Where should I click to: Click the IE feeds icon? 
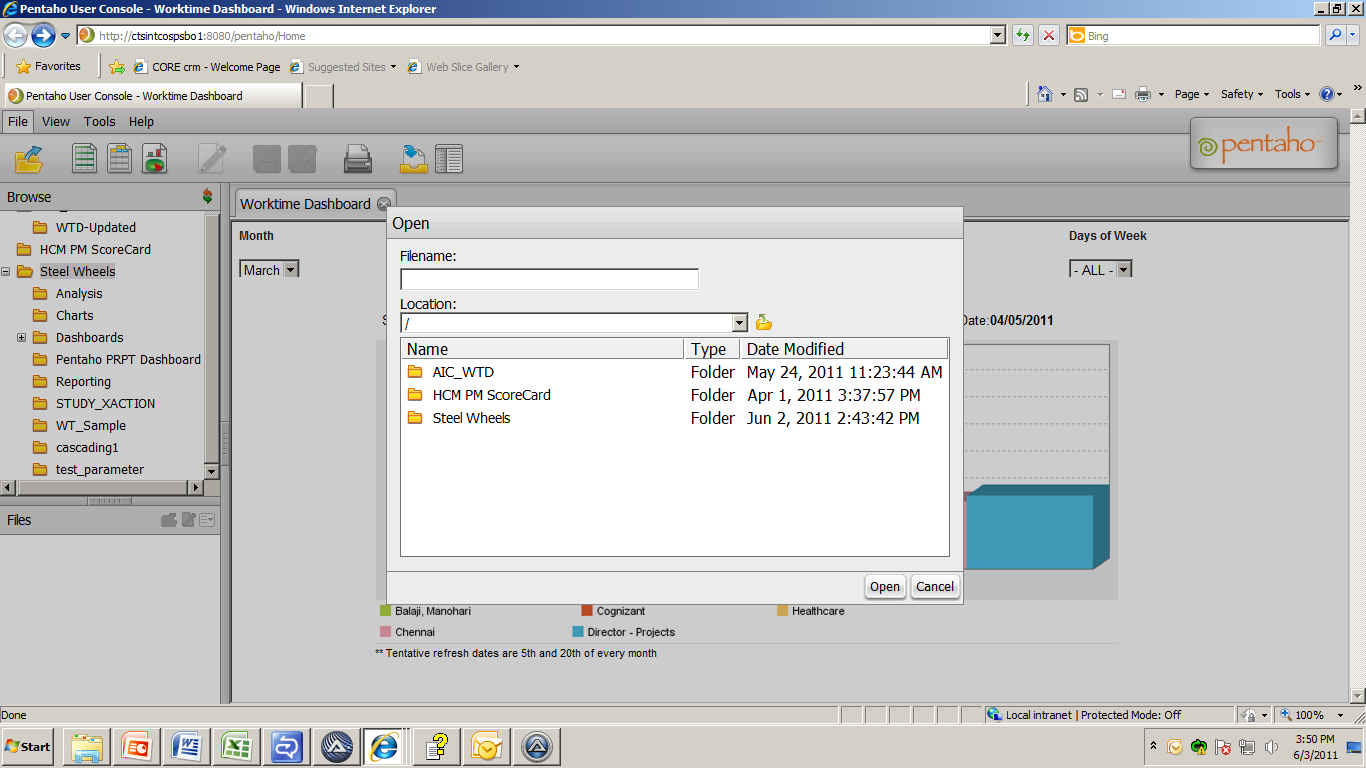pos(1081,94)
